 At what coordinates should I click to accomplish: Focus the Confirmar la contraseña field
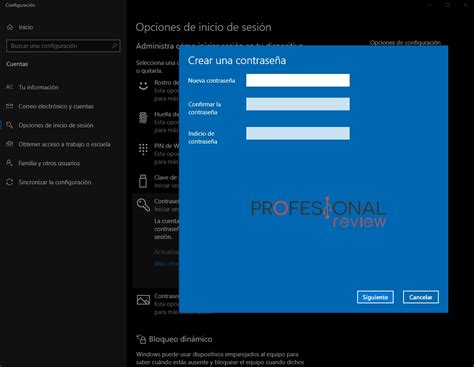pos(298,104)
